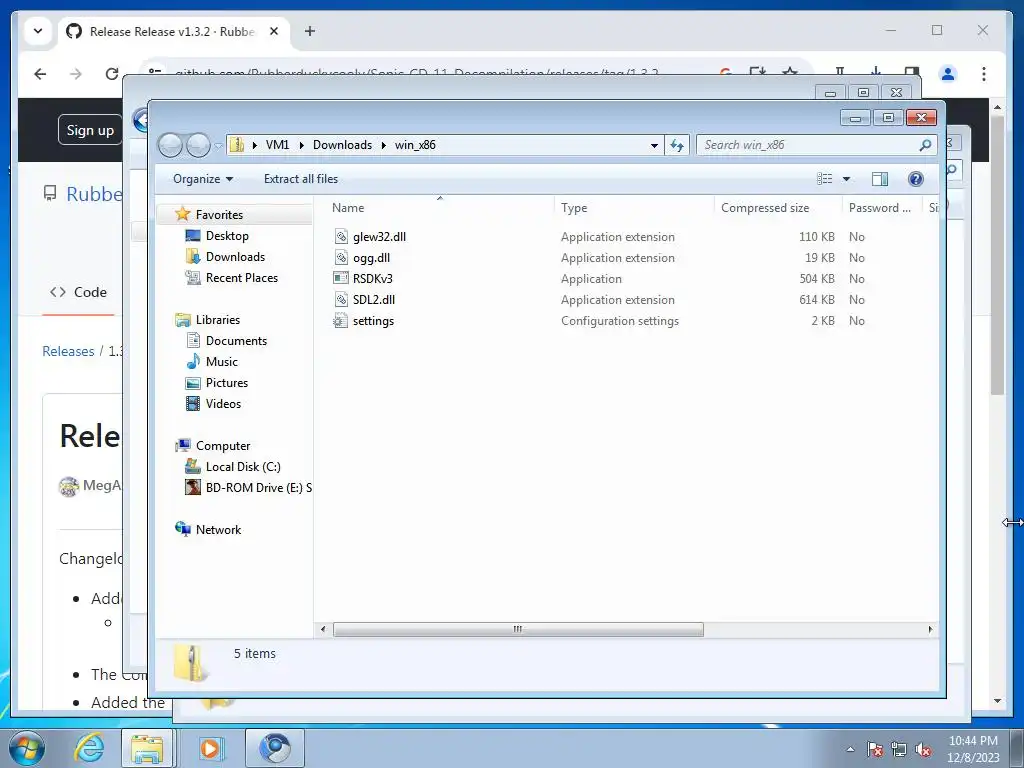Expand breadcrumb arrow after Downloads

click(x=383, y=145)
